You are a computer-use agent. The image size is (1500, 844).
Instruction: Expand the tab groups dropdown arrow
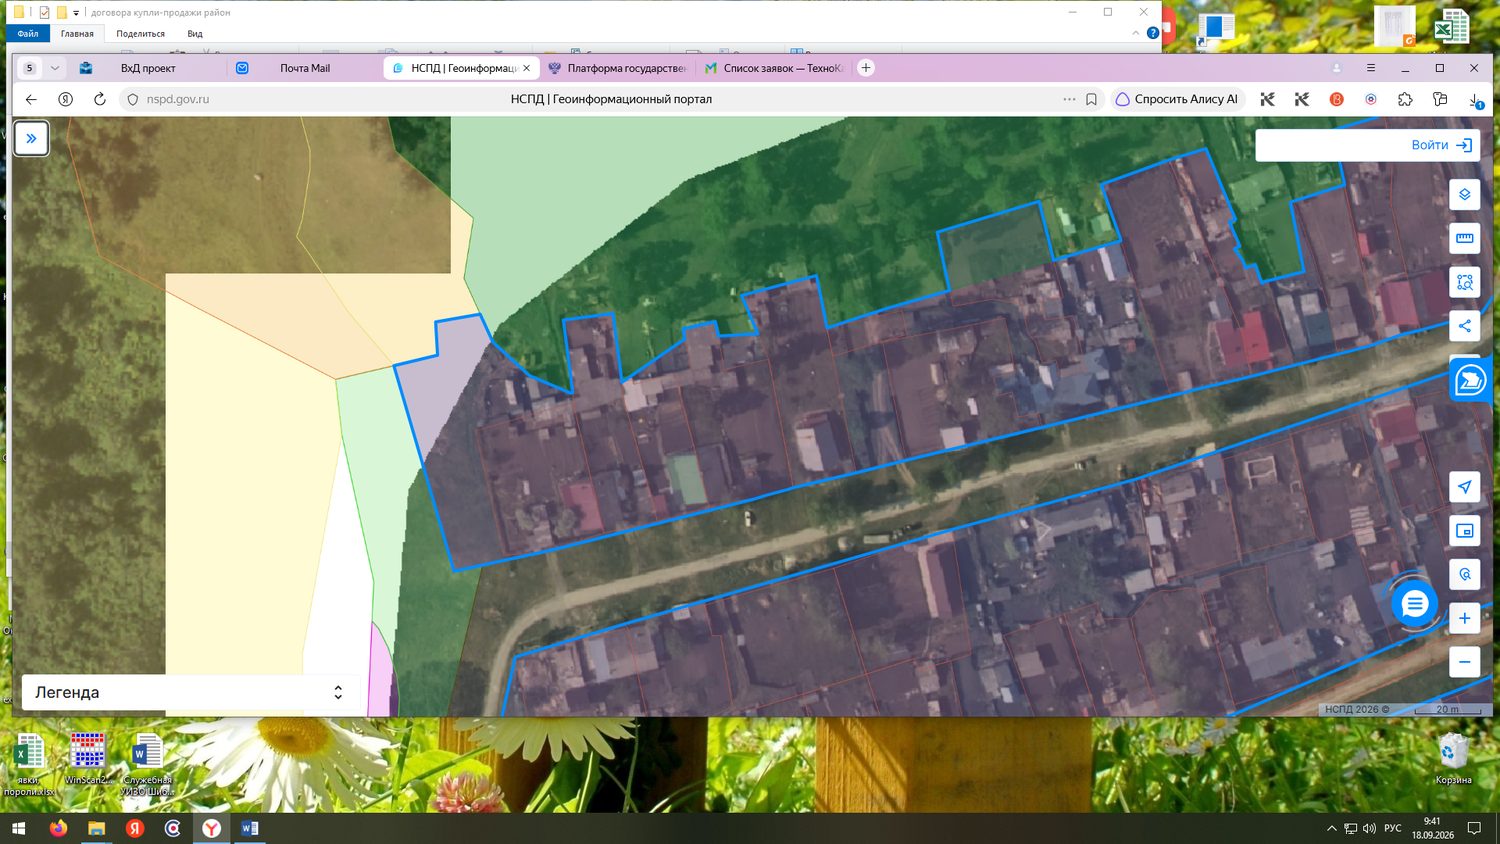point(55,68)
